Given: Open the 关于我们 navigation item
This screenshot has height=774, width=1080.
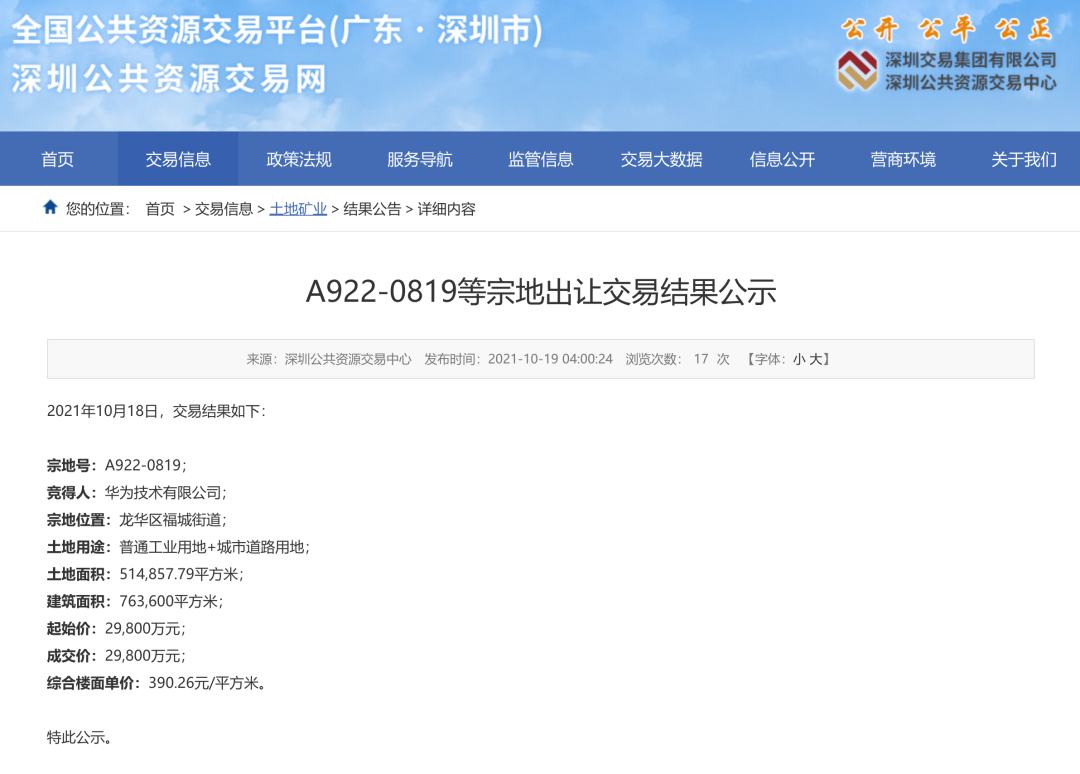Looking at the screenshot, I should coord(1023,159).
